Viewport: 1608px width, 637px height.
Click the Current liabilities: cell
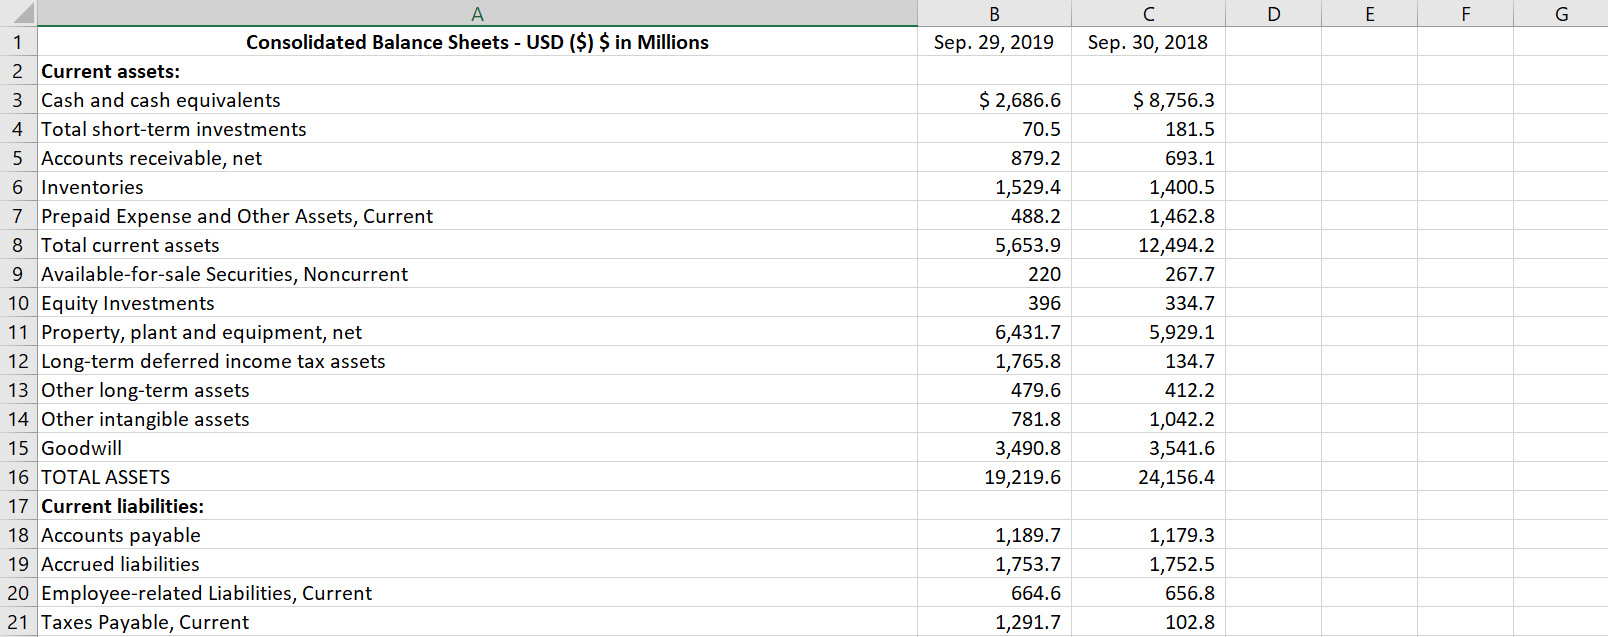pos(478,506)
